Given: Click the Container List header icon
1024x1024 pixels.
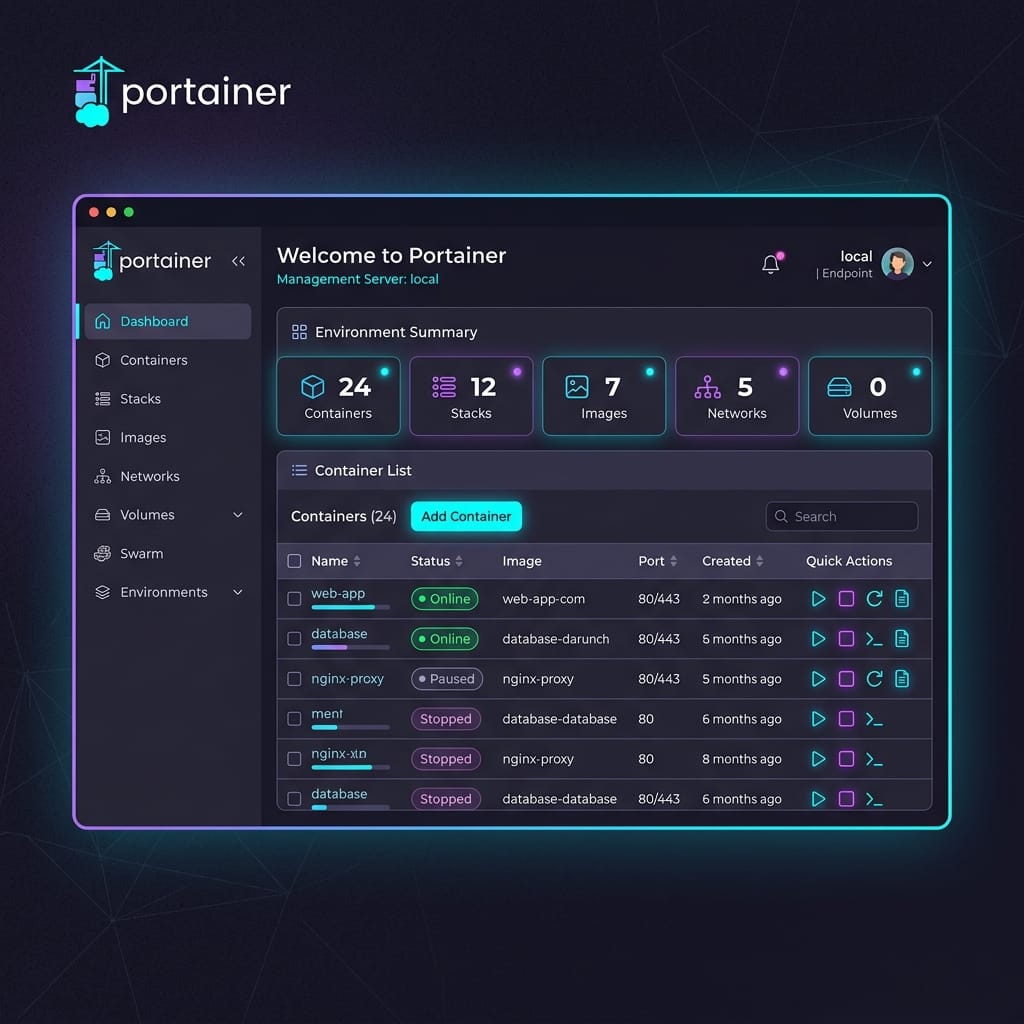Looking at the screenshot, I should click(x=299, y=470).
